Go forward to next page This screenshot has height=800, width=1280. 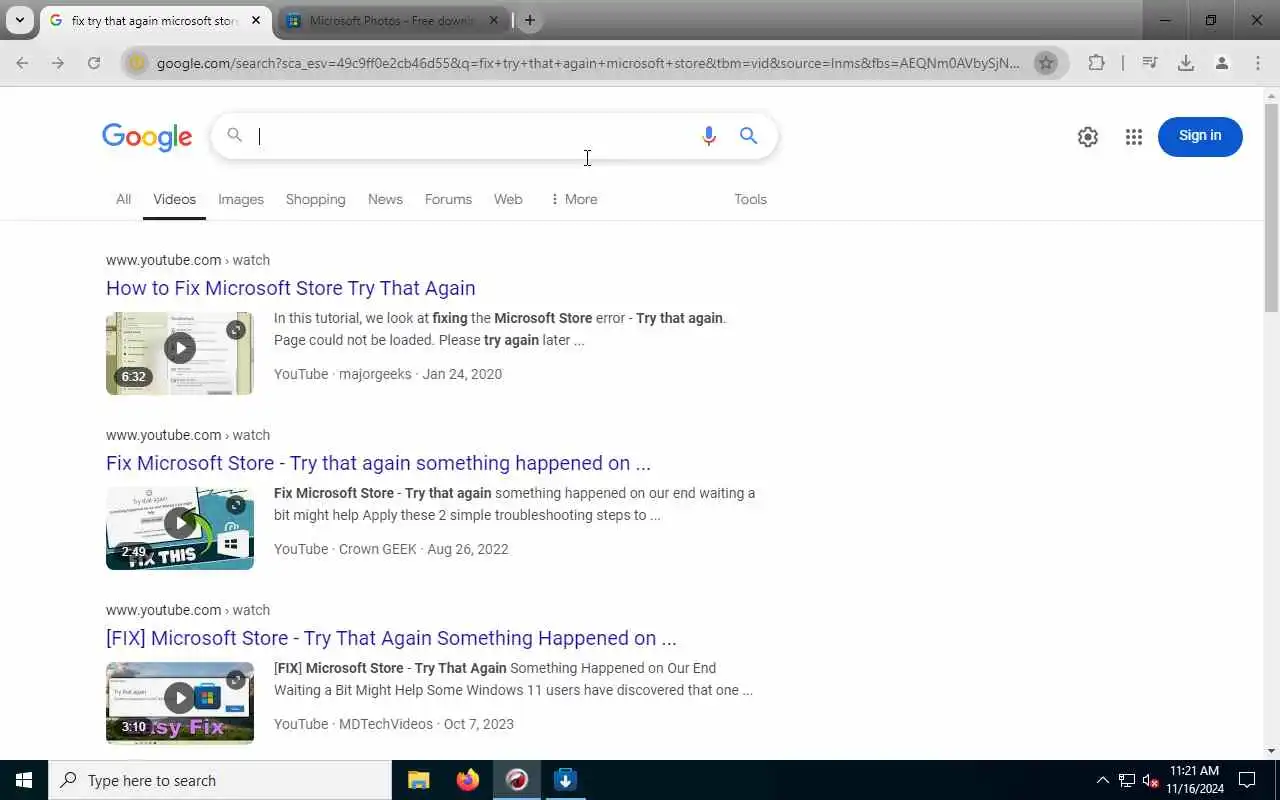coord(58,63)
